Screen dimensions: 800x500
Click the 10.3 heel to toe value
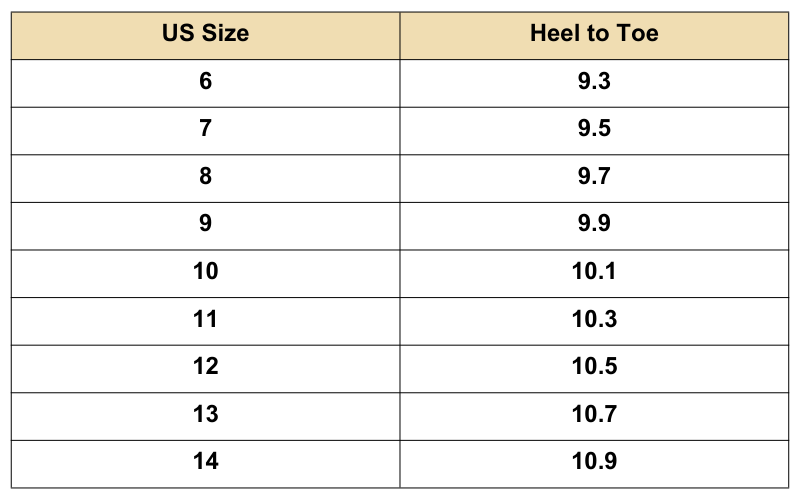click(x=594, y=320)
